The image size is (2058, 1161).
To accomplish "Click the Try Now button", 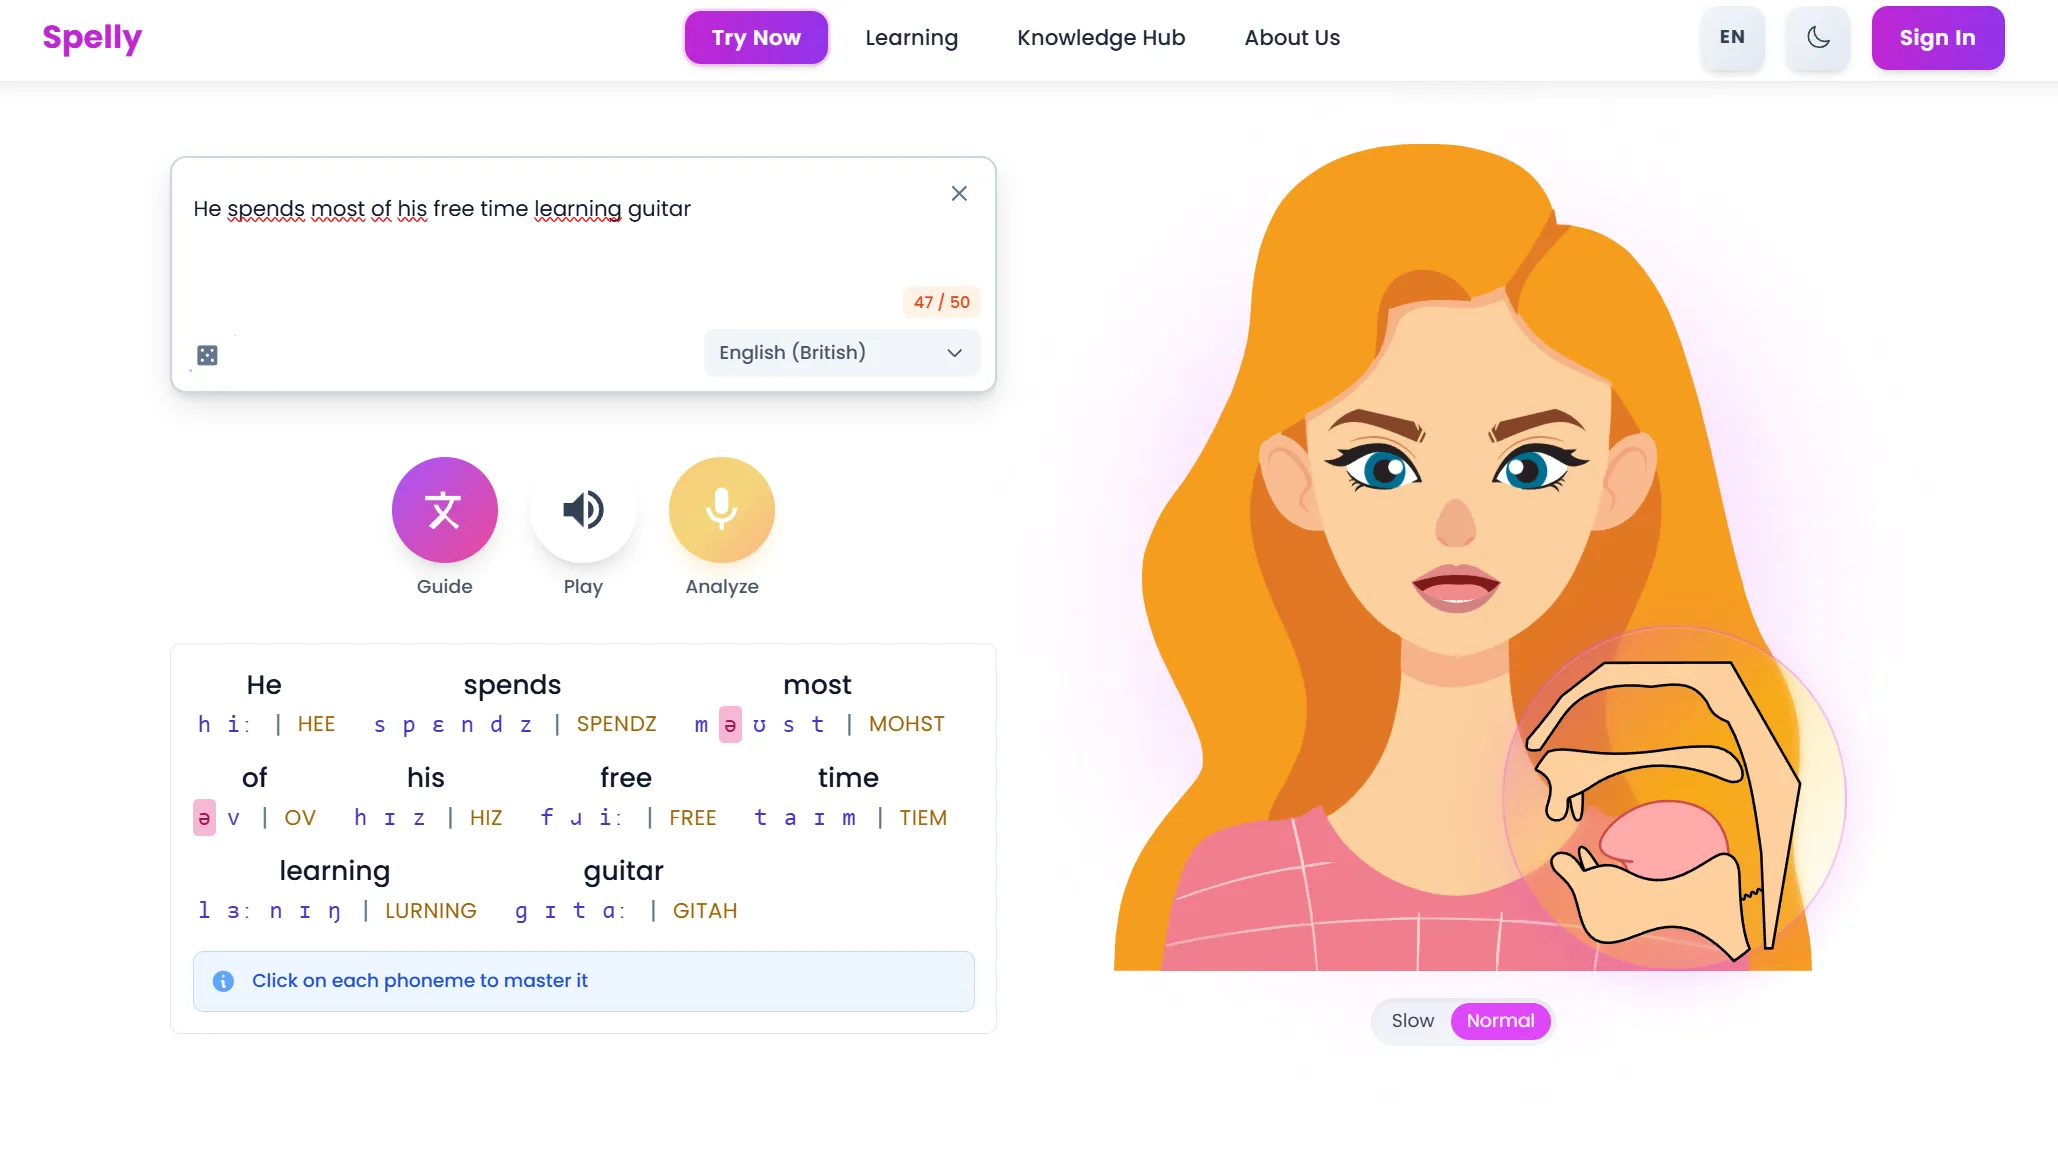I will (x=756, y=38).
